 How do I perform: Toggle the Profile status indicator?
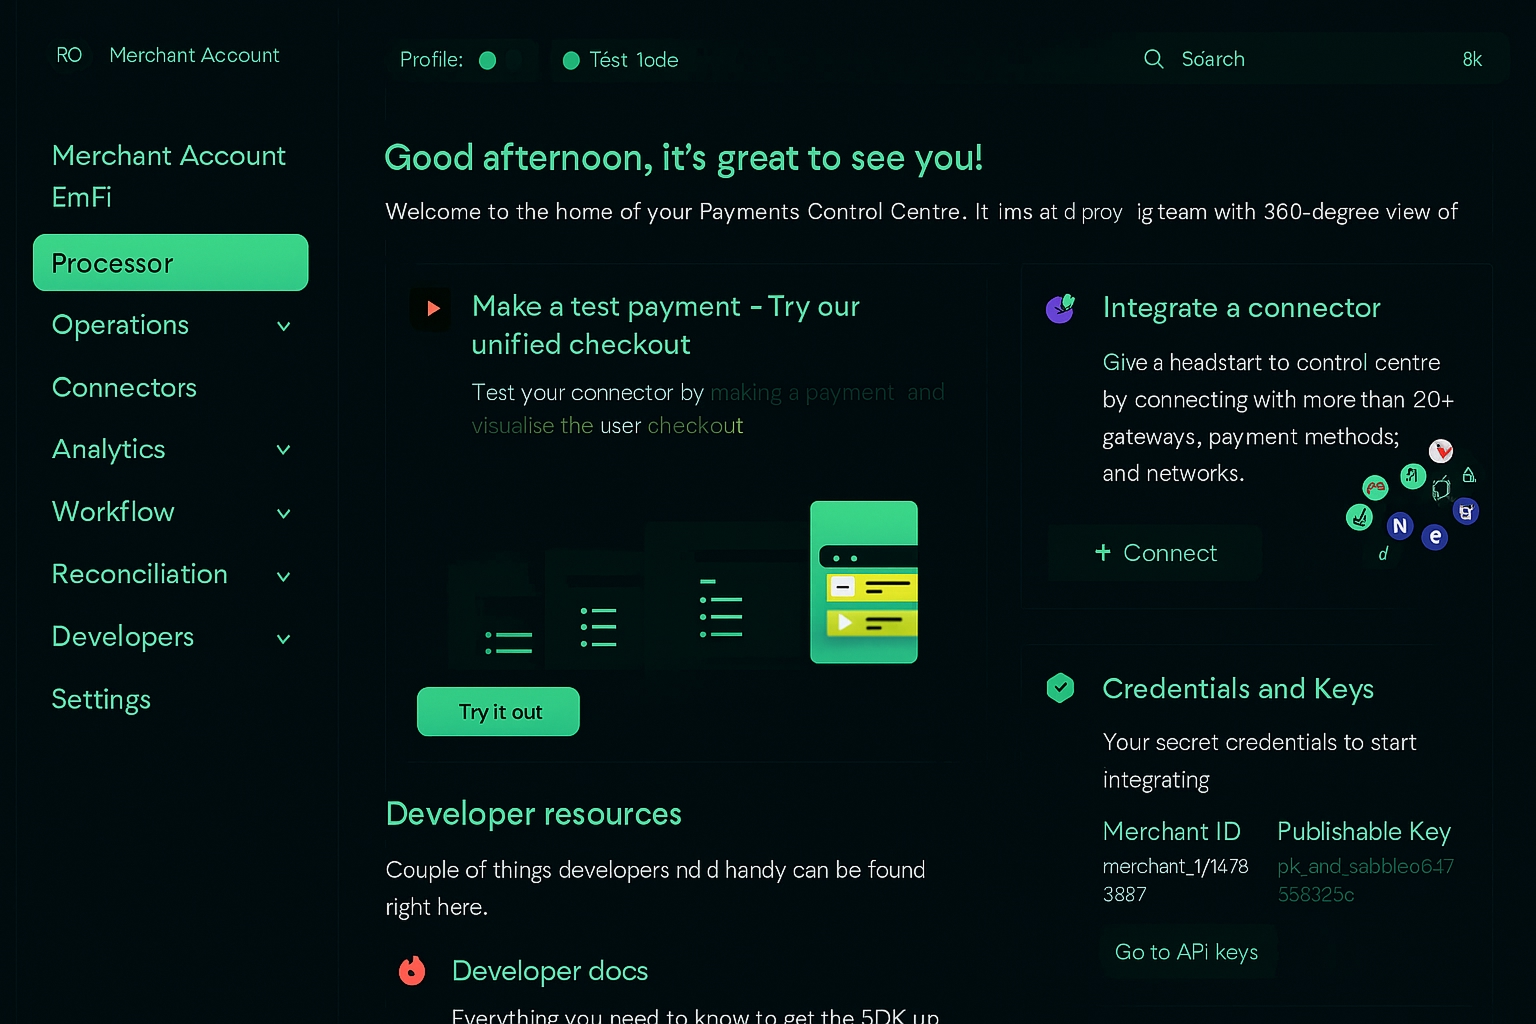pos(488,60)
